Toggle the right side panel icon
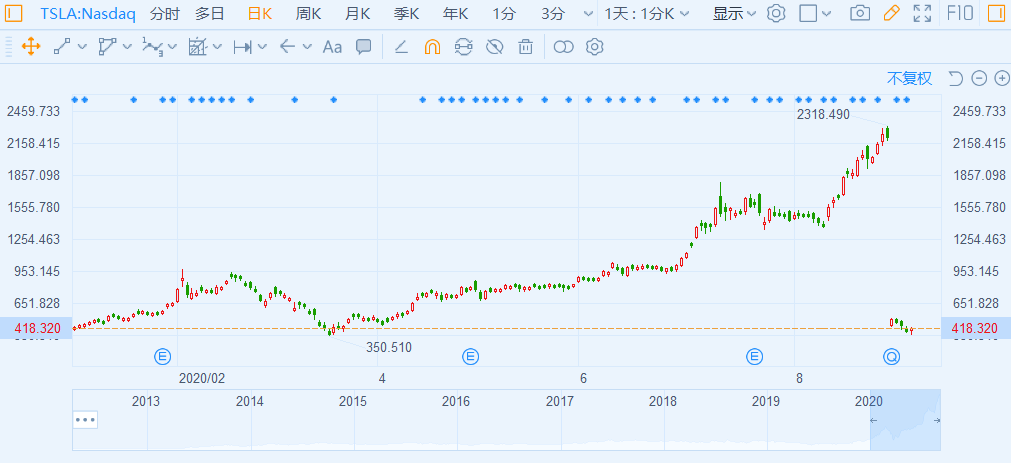This screenshot has height=463, width=1011. coord(997,13)
